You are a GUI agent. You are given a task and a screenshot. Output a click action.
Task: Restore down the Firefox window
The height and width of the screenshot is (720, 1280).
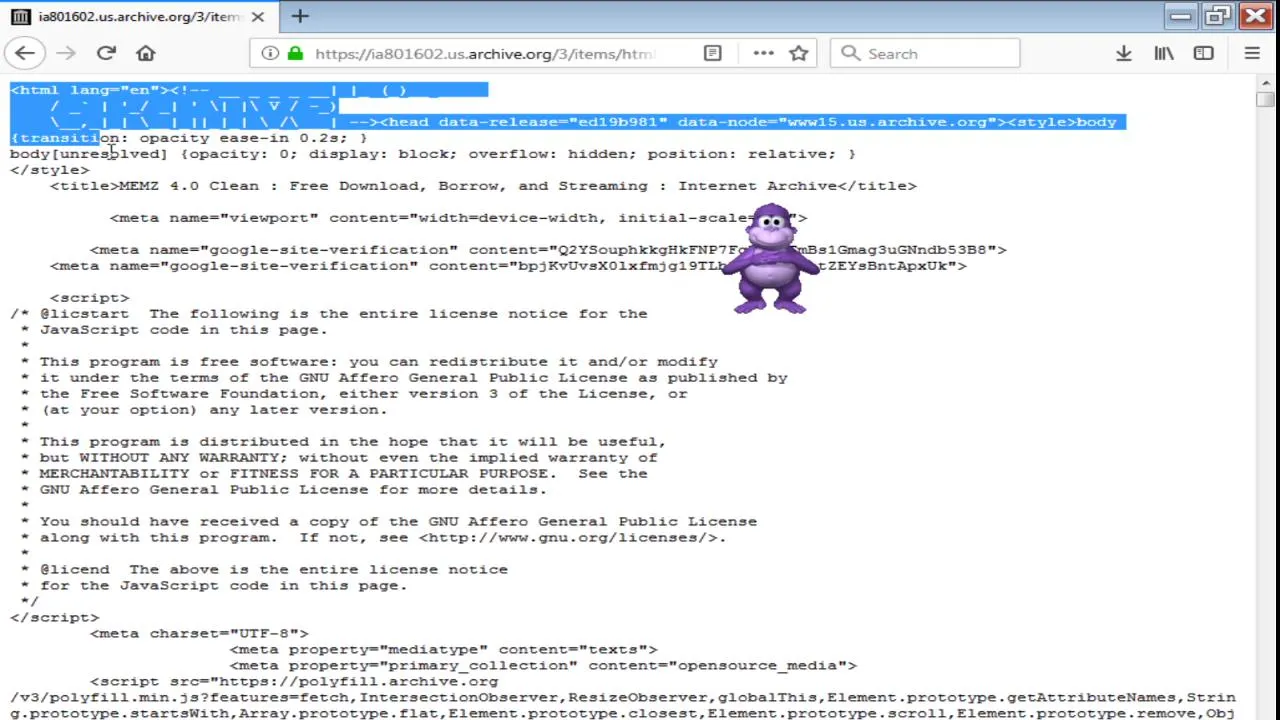[1218, 16]
